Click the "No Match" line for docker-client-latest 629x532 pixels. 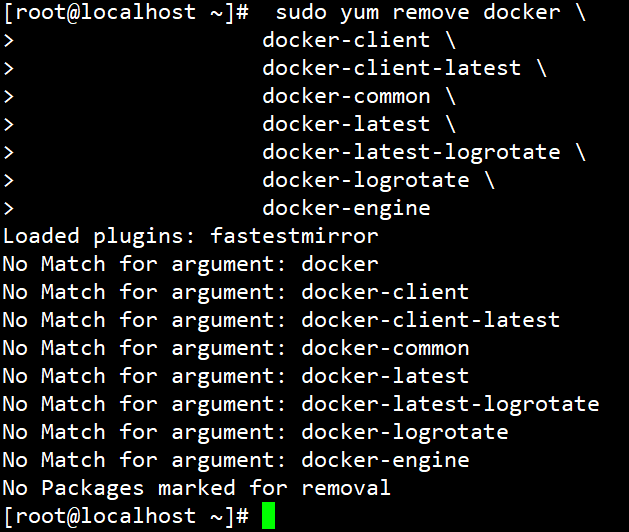point(281,321)
